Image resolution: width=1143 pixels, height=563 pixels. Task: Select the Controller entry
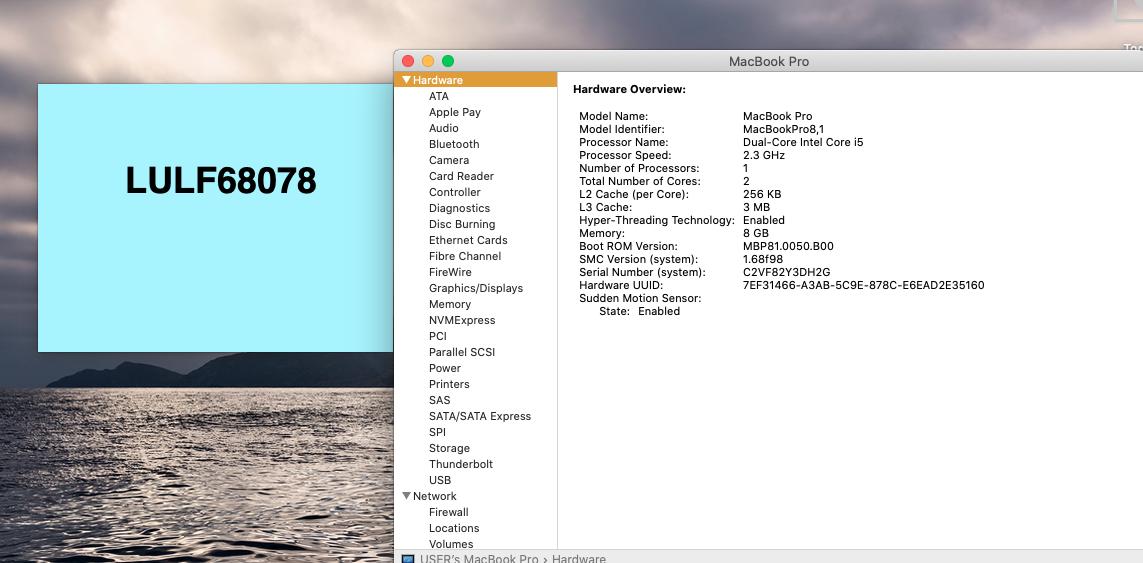click(x=455, y=193)
